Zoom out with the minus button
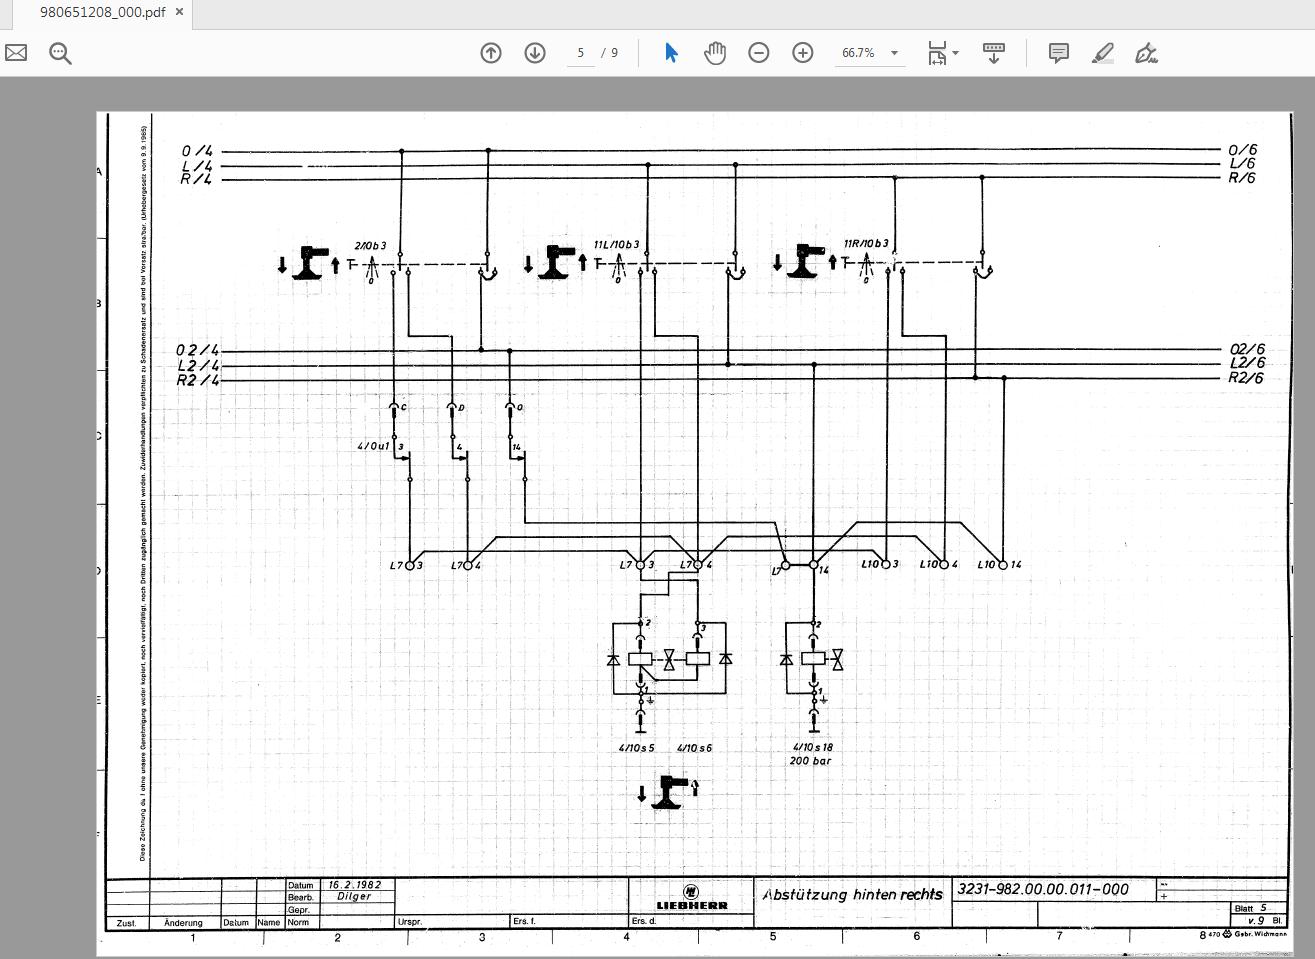1315x959 pixels. point(759,53)
